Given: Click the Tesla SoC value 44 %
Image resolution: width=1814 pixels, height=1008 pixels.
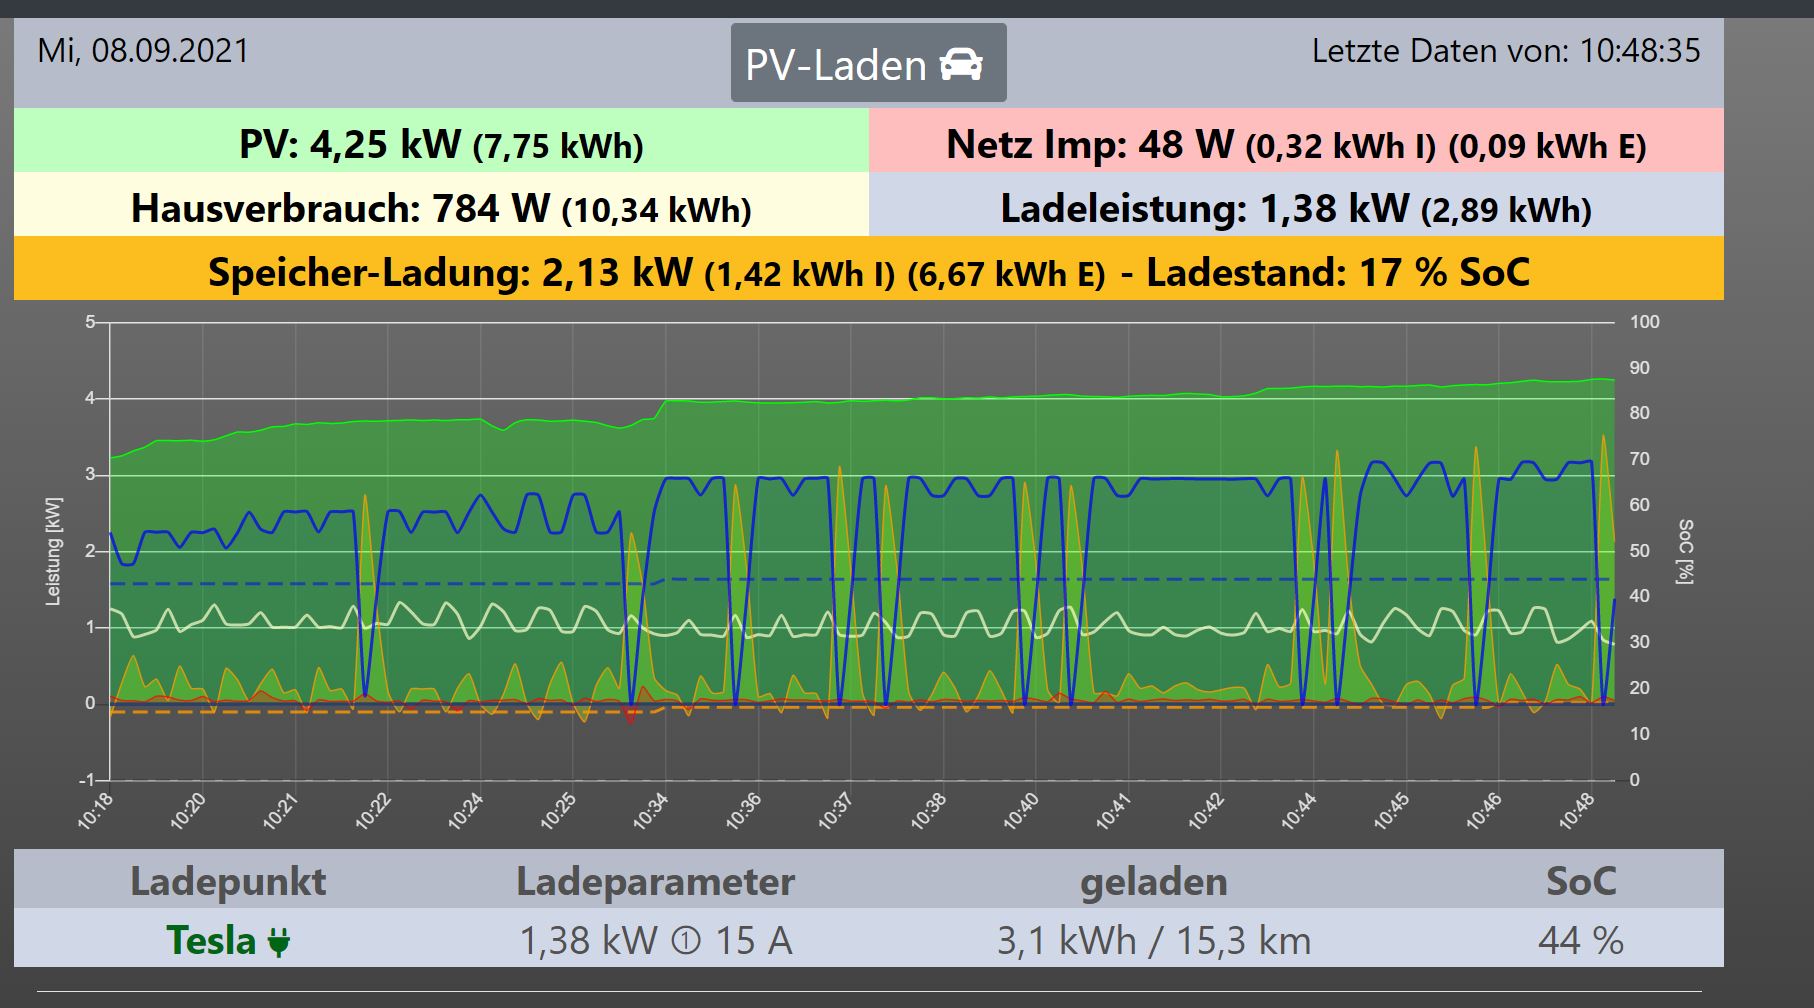Looking at the screenshot, I should [1580, 941].
